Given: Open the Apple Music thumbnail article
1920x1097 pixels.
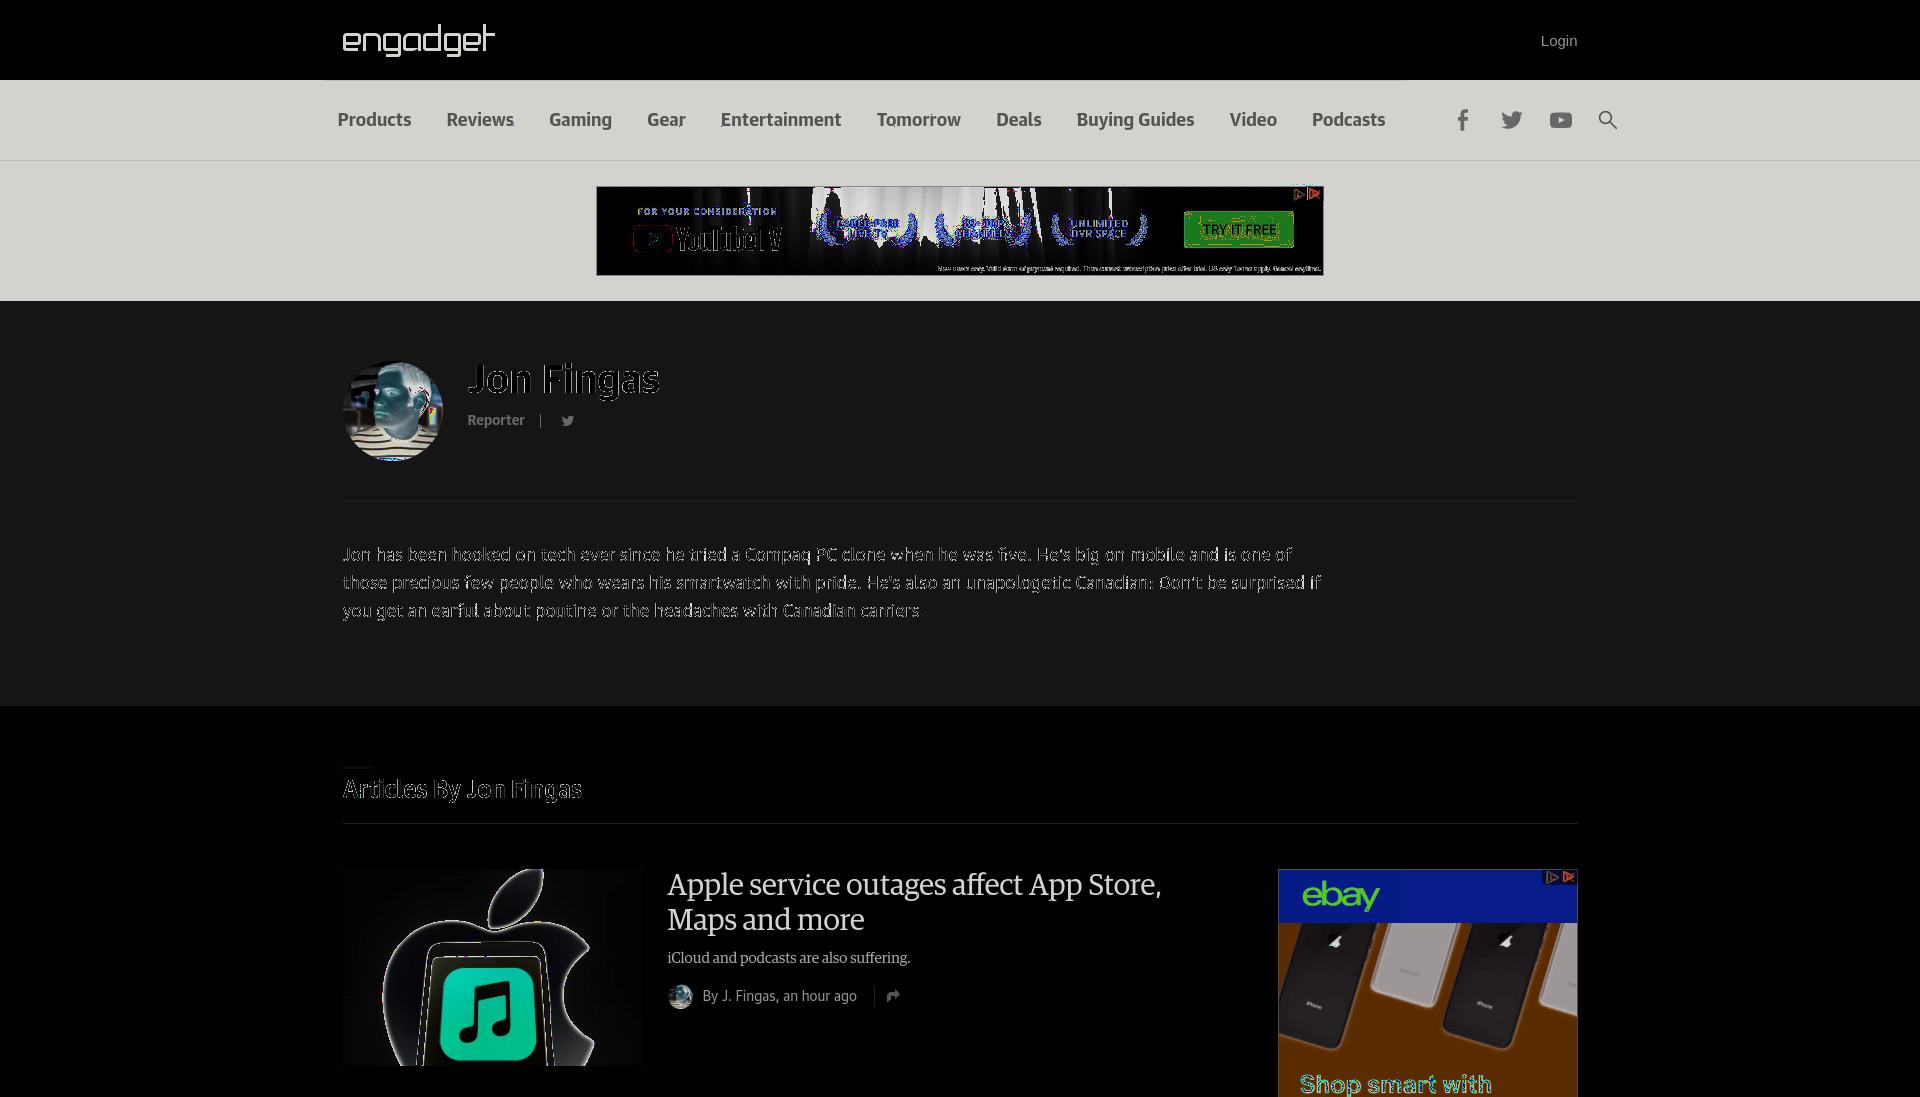Looking at the screenshot, I should click(492, 967).
